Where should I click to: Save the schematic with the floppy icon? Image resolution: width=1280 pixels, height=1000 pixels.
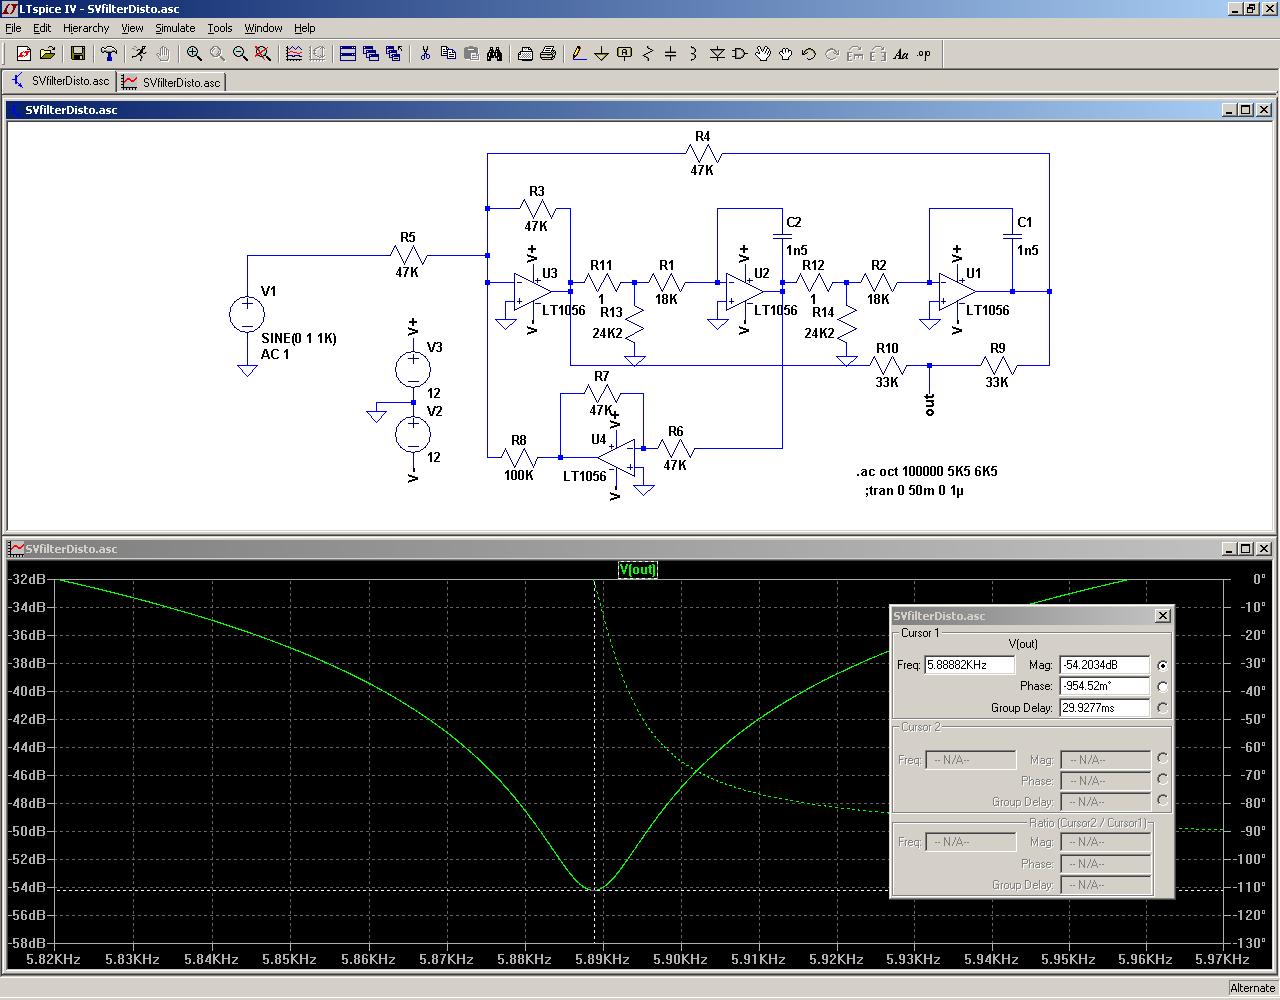(x=78, y=54)
